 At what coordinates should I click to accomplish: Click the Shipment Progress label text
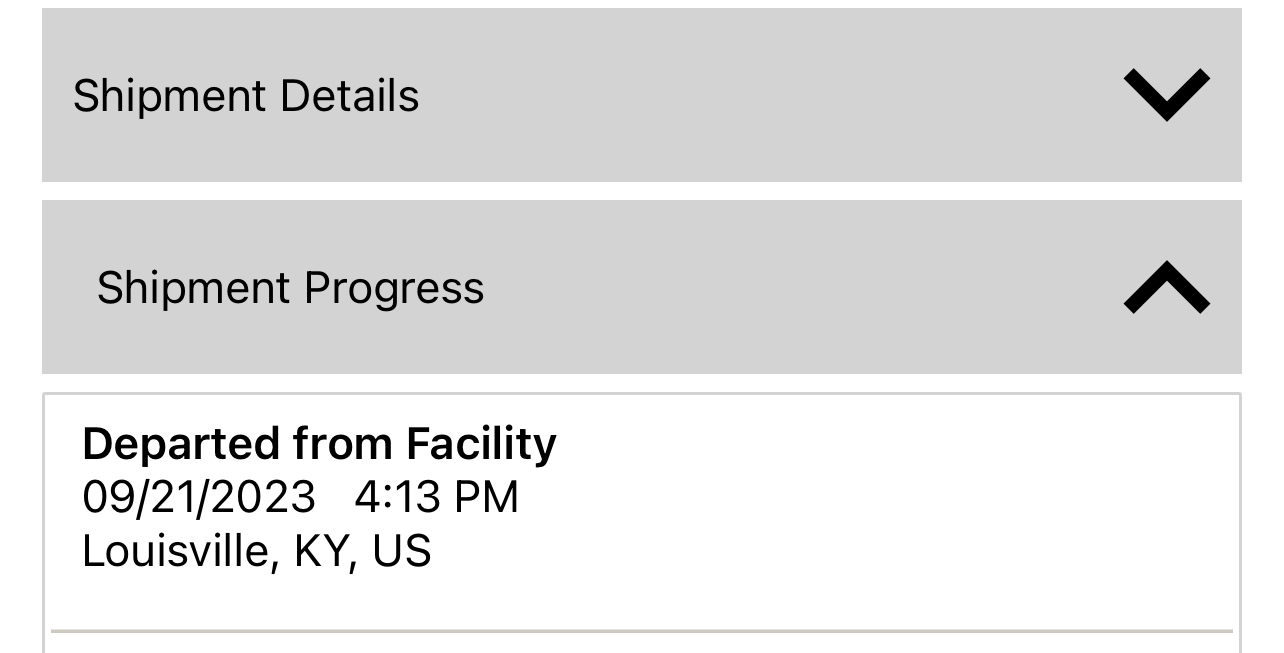pos(290,288)
